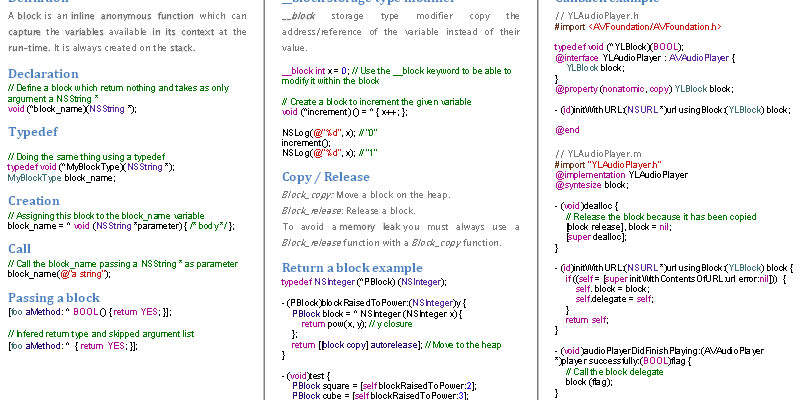Screen dimensions: 800x400
Task: Click the line "self.block = block;"
Action: click(x=613, y=289)
